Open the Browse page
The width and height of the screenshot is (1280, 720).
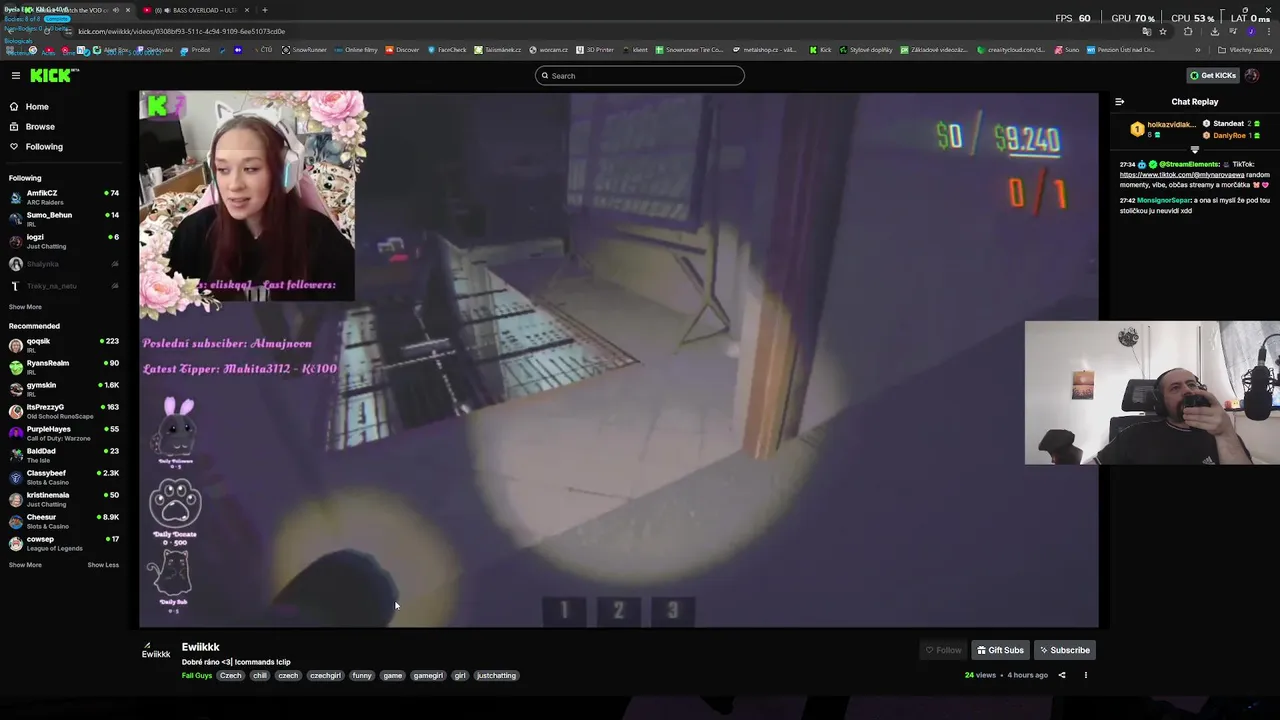(40, 127)
